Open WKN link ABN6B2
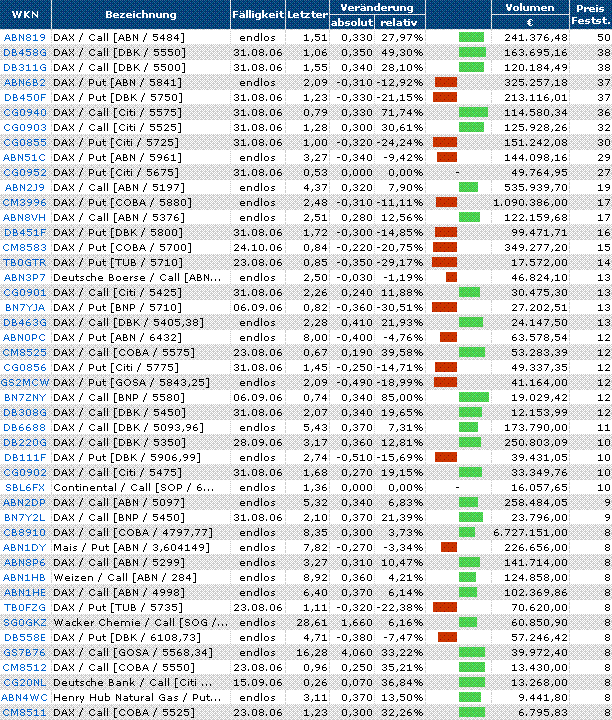This screenshot has height=720, width=612. coord(25,83)
